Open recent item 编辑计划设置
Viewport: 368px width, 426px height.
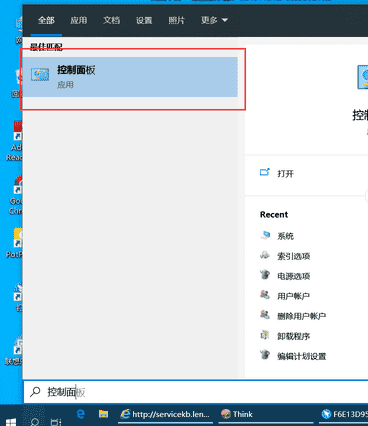(302, 356)
